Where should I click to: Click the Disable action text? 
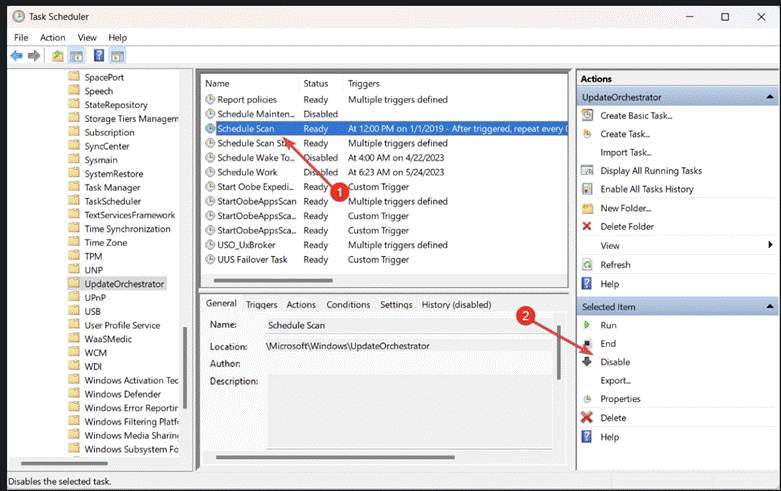(x=615, y=362)
